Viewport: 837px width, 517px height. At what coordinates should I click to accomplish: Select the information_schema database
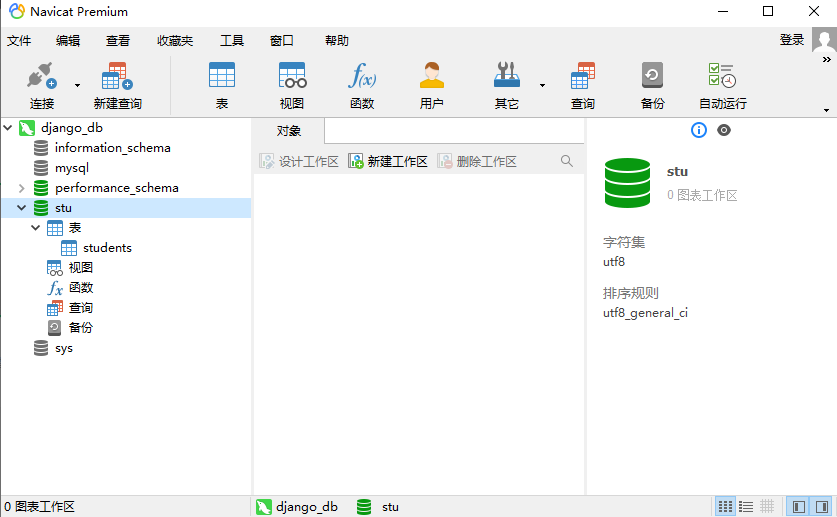click(113, 148)
